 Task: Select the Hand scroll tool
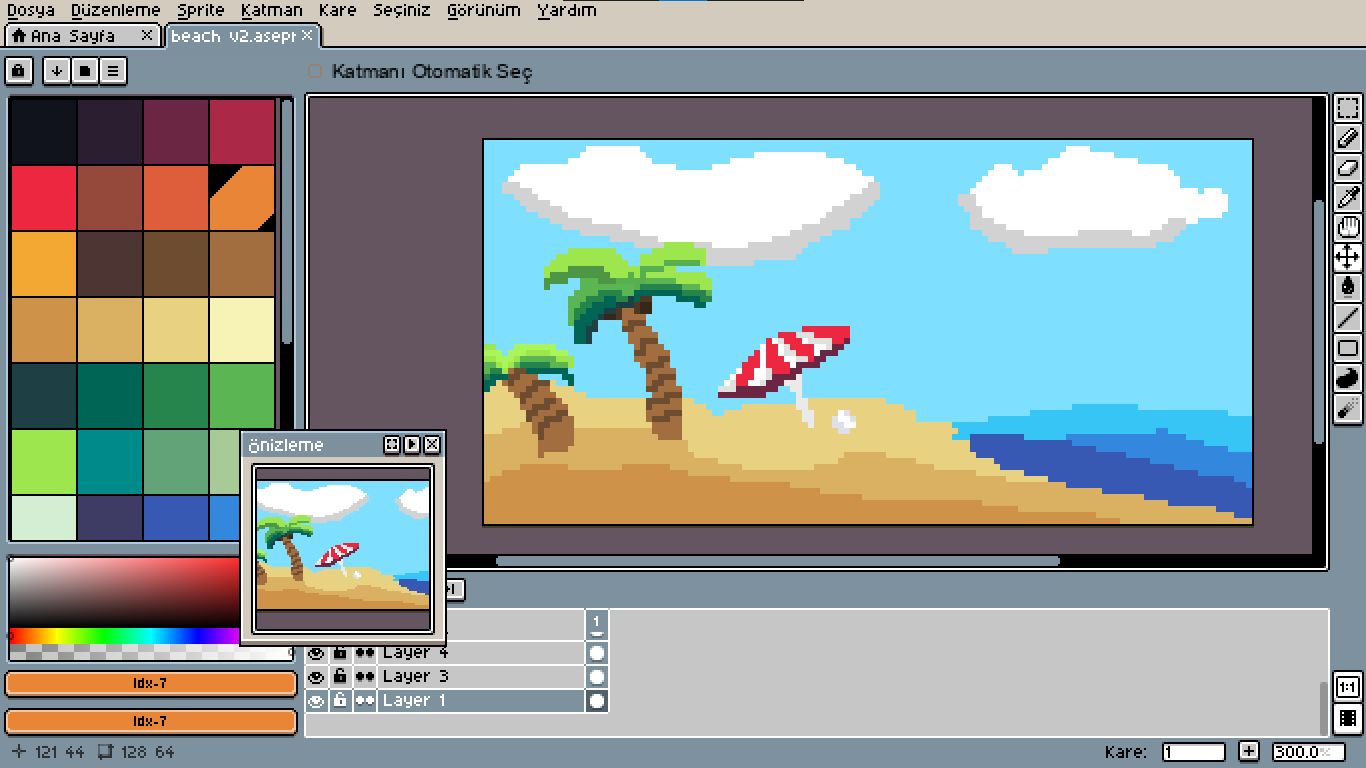[1347, 228]
